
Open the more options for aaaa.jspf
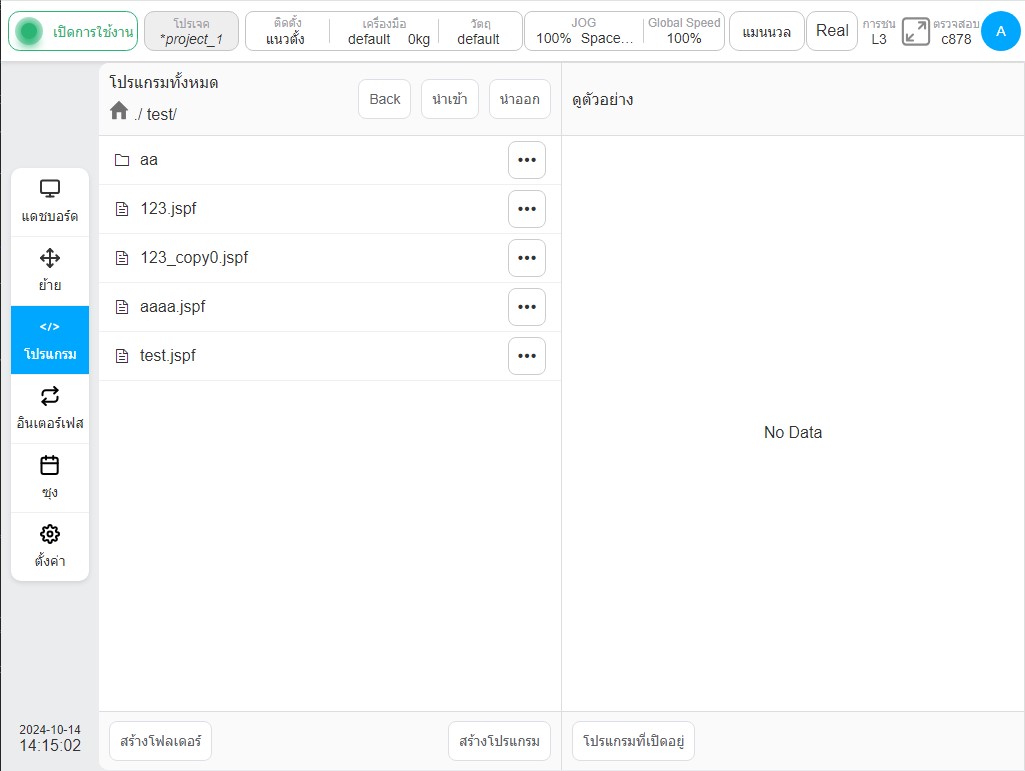[527, 307]
